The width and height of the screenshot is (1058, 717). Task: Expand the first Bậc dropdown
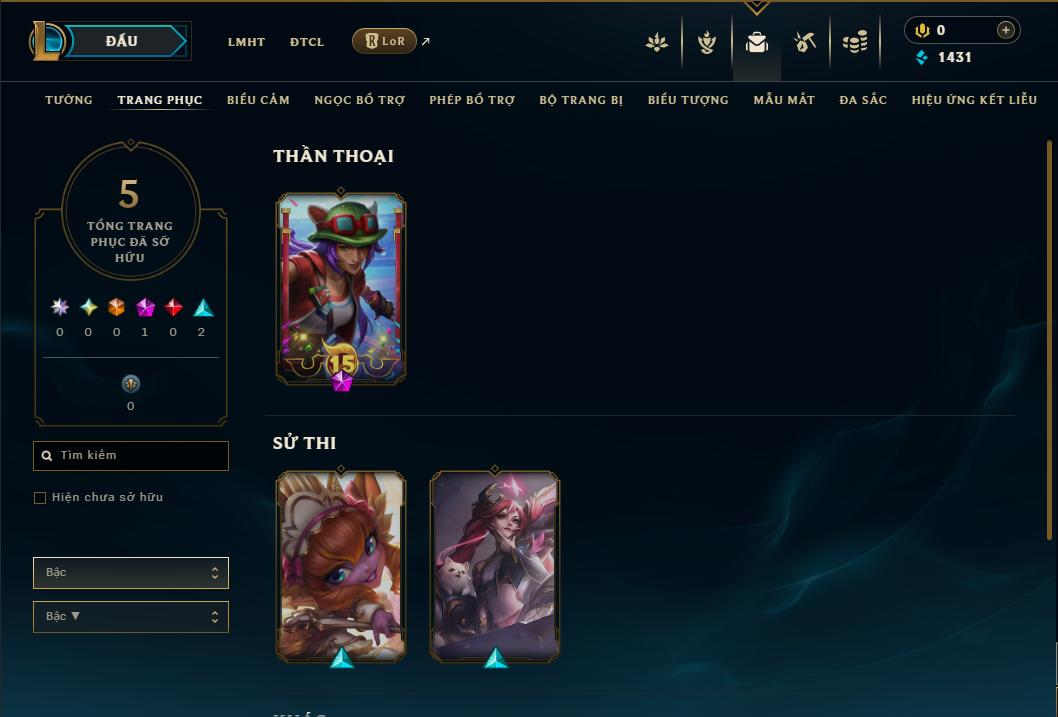pos(131,573)
